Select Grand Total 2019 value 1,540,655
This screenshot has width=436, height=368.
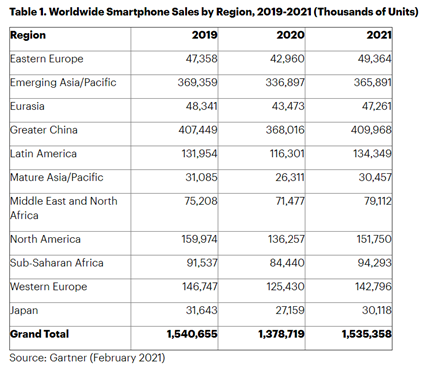(x=192, y=334)
